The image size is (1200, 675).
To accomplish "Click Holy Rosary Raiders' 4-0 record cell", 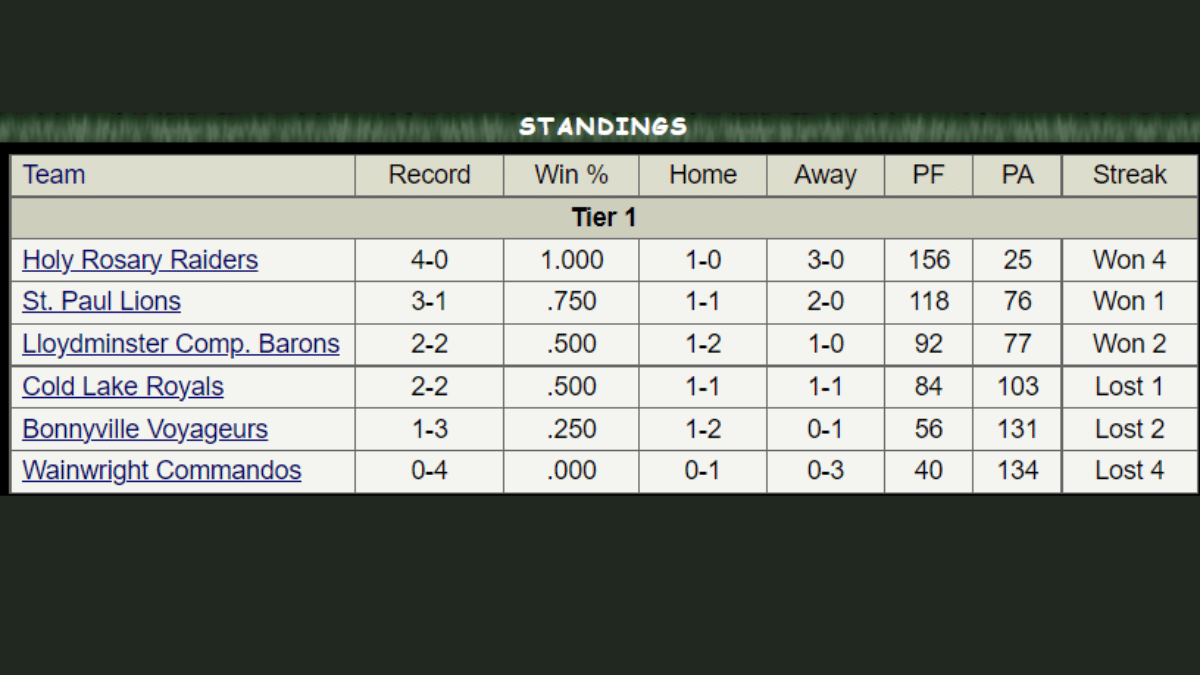I will [x=429, y=260].
